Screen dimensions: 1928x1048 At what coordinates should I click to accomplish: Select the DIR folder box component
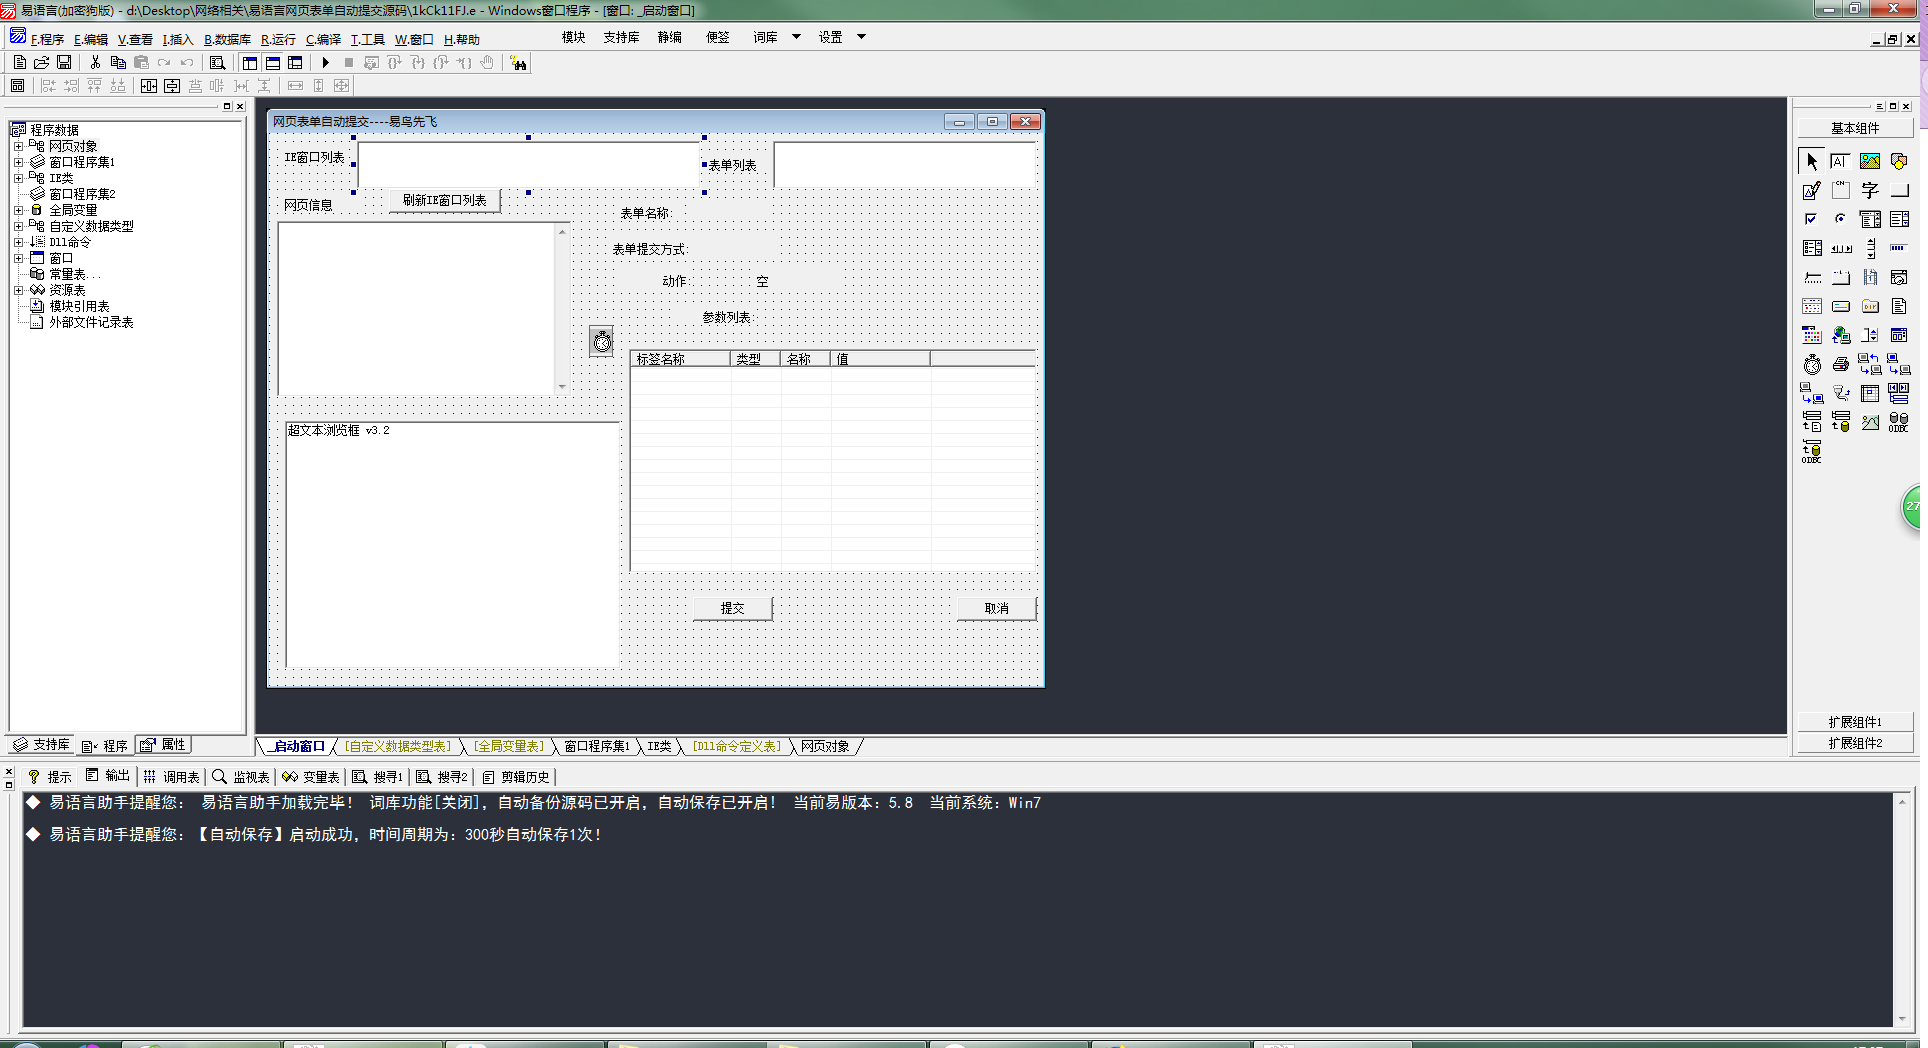[1869, 306]
